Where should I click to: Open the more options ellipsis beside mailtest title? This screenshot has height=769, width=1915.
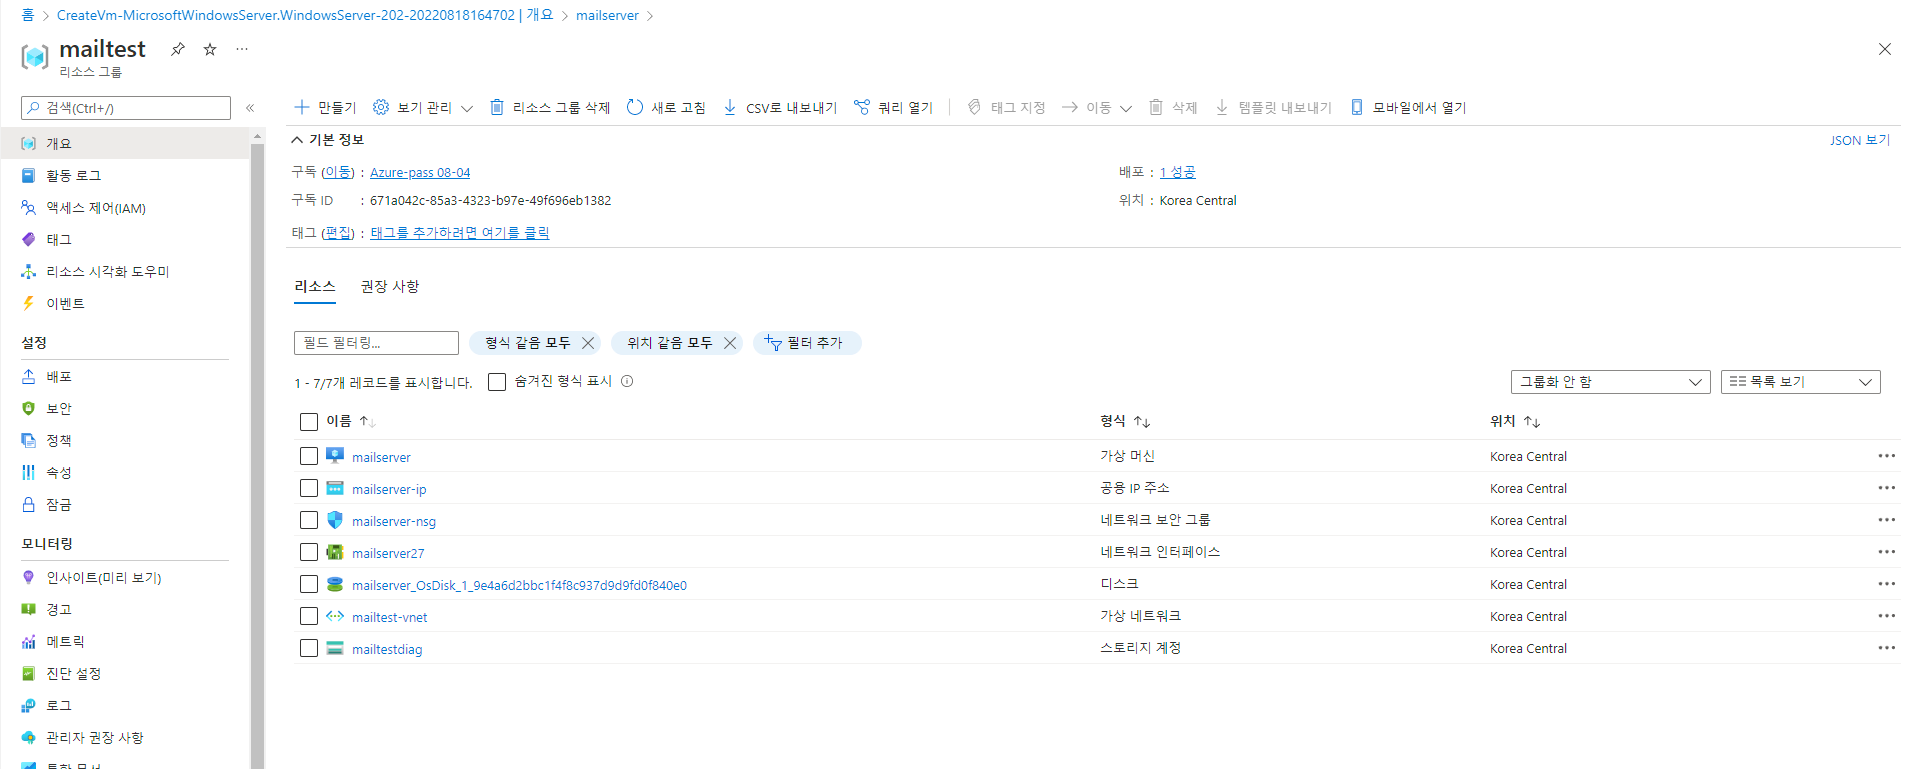242,49
